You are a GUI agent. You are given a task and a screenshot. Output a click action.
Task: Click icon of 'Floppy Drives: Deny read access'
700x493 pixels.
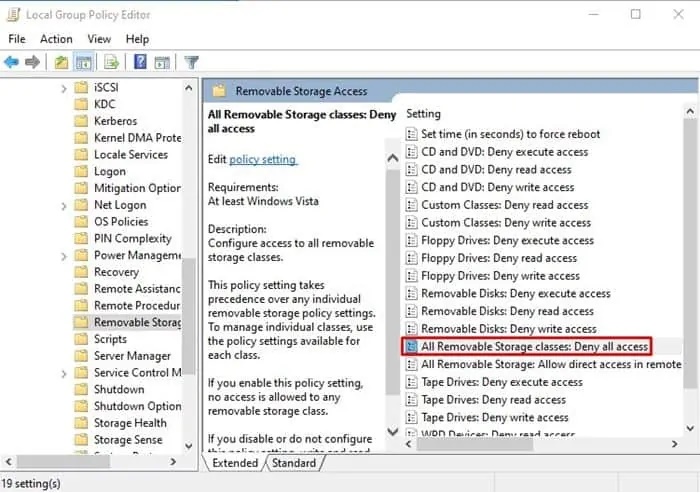tap(411, 258)
